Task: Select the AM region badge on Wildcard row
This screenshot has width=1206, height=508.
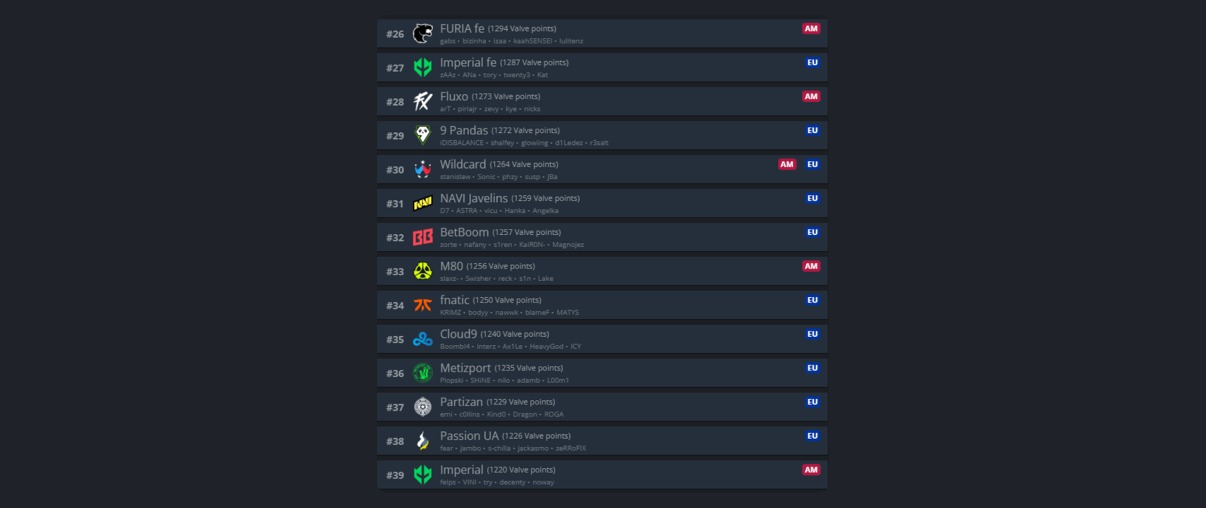Action: pos(787,164)
